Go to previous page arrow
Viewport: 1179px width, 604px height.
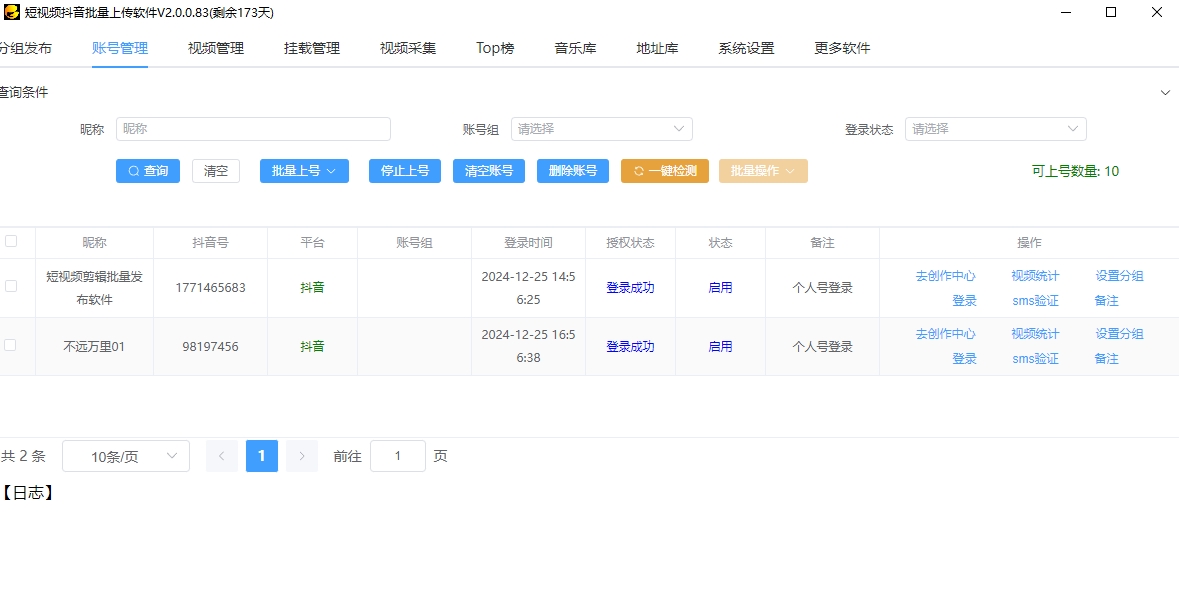coord(222,456)
